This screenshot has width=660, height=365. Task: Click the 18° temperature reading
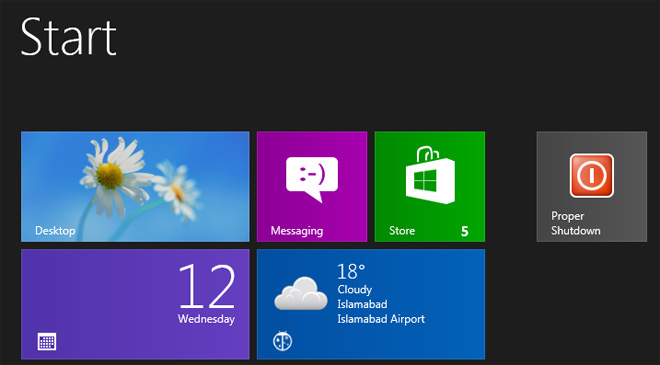click(x=351, y=272)
